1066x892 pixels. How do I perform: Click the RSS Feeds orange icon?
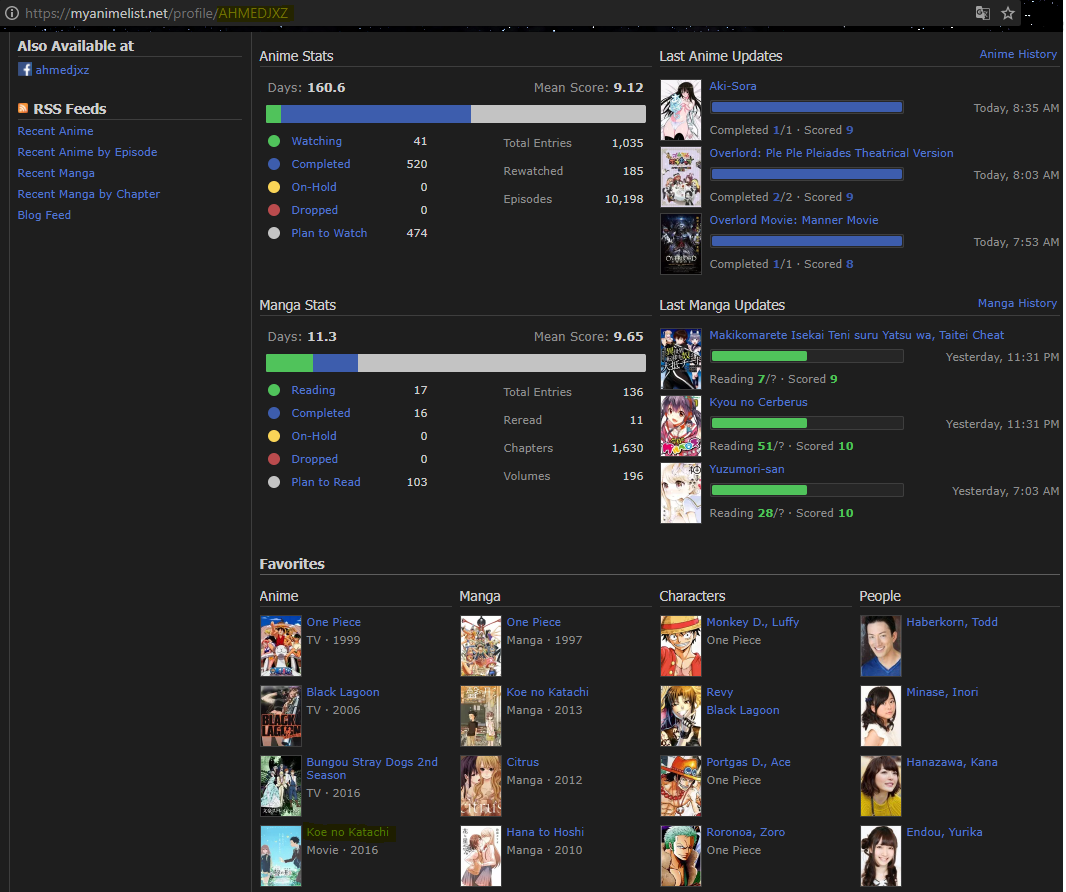pos(23,108)
